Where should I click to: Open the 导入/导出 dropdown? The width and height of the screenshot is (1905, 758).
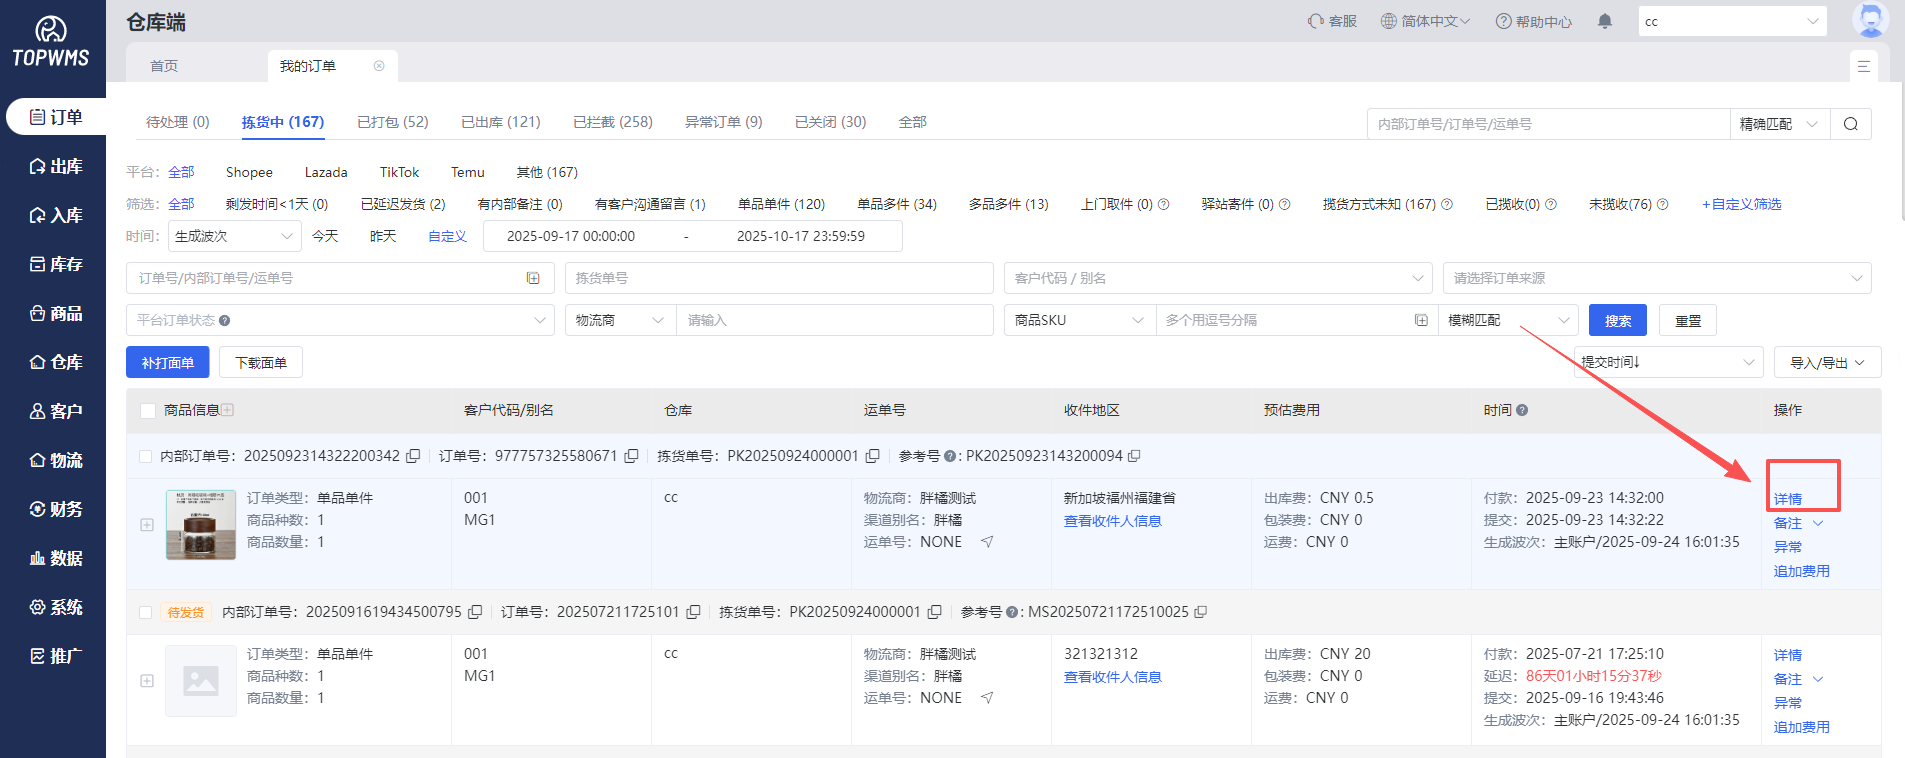(x=1826, y=362)
